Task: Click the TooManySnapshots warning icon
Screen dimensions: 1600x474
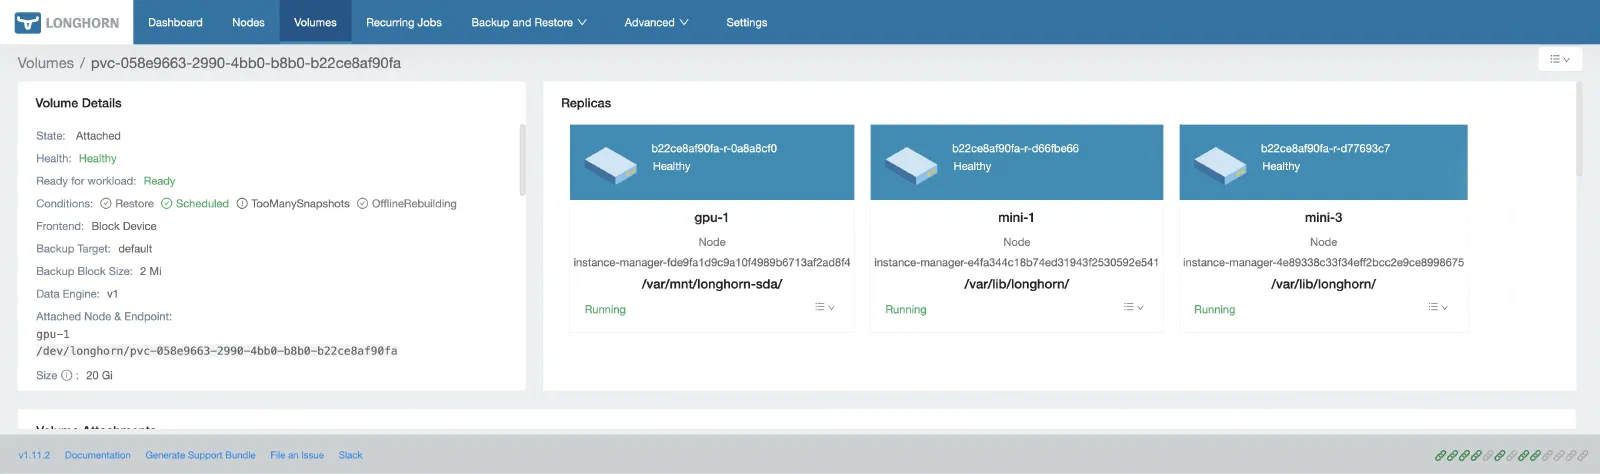Action: coord(242,204)
